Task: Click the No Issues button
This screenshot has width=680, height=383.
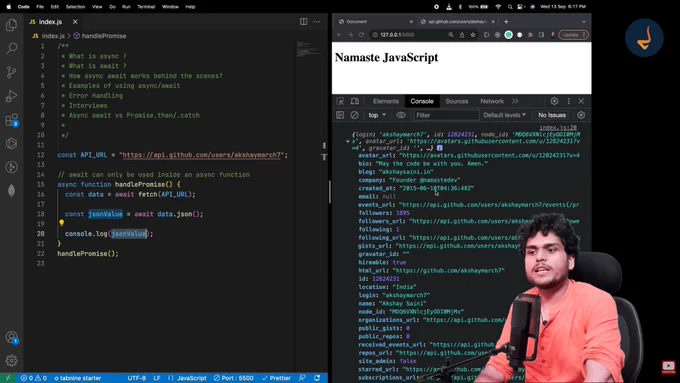Action: (552, 115)
